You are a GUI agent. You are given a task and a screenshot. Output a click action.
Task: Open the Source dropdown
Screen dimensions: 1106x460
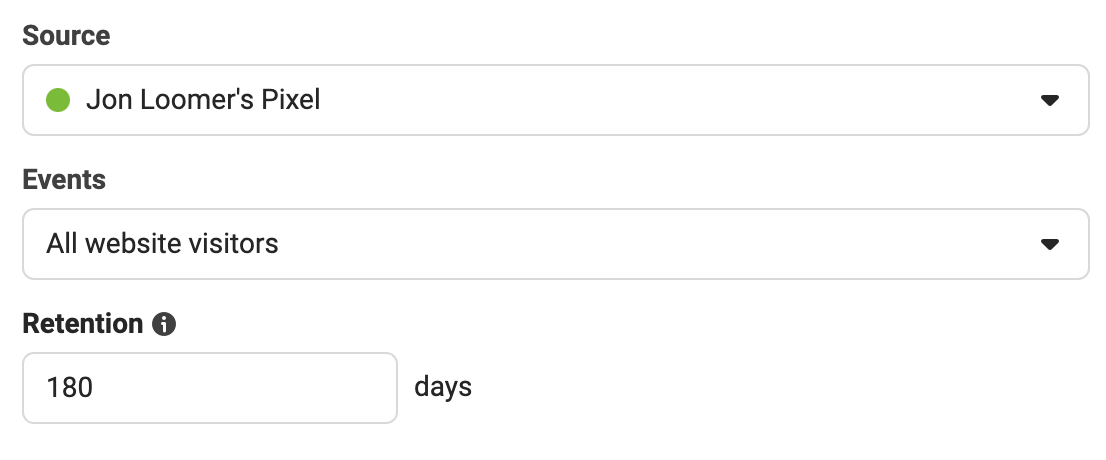click(556, 100)
